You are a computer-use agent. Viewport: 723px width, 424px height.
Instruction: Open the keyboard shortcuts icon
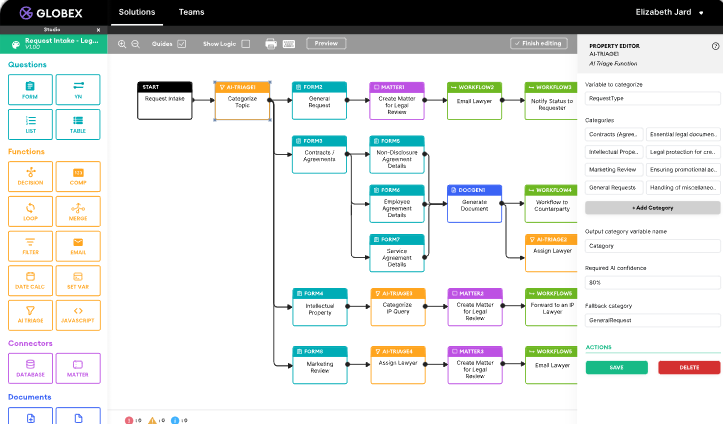pos(289,44)
